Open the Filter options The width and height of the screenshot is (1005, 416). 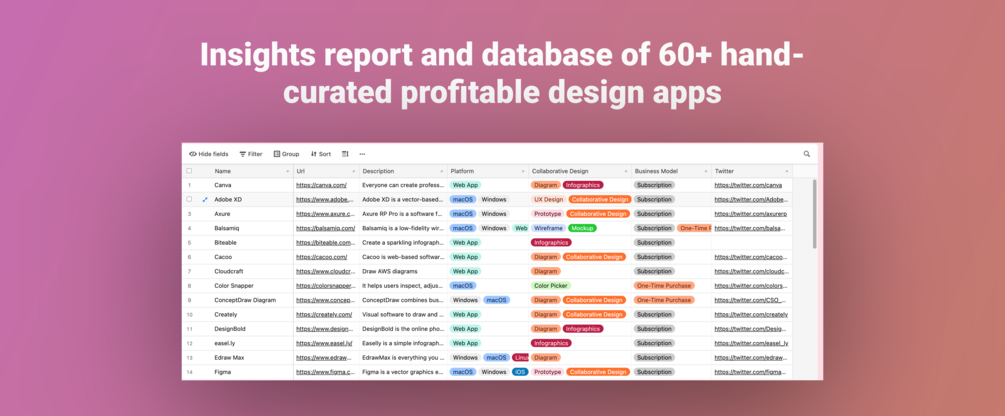point(251,154)
